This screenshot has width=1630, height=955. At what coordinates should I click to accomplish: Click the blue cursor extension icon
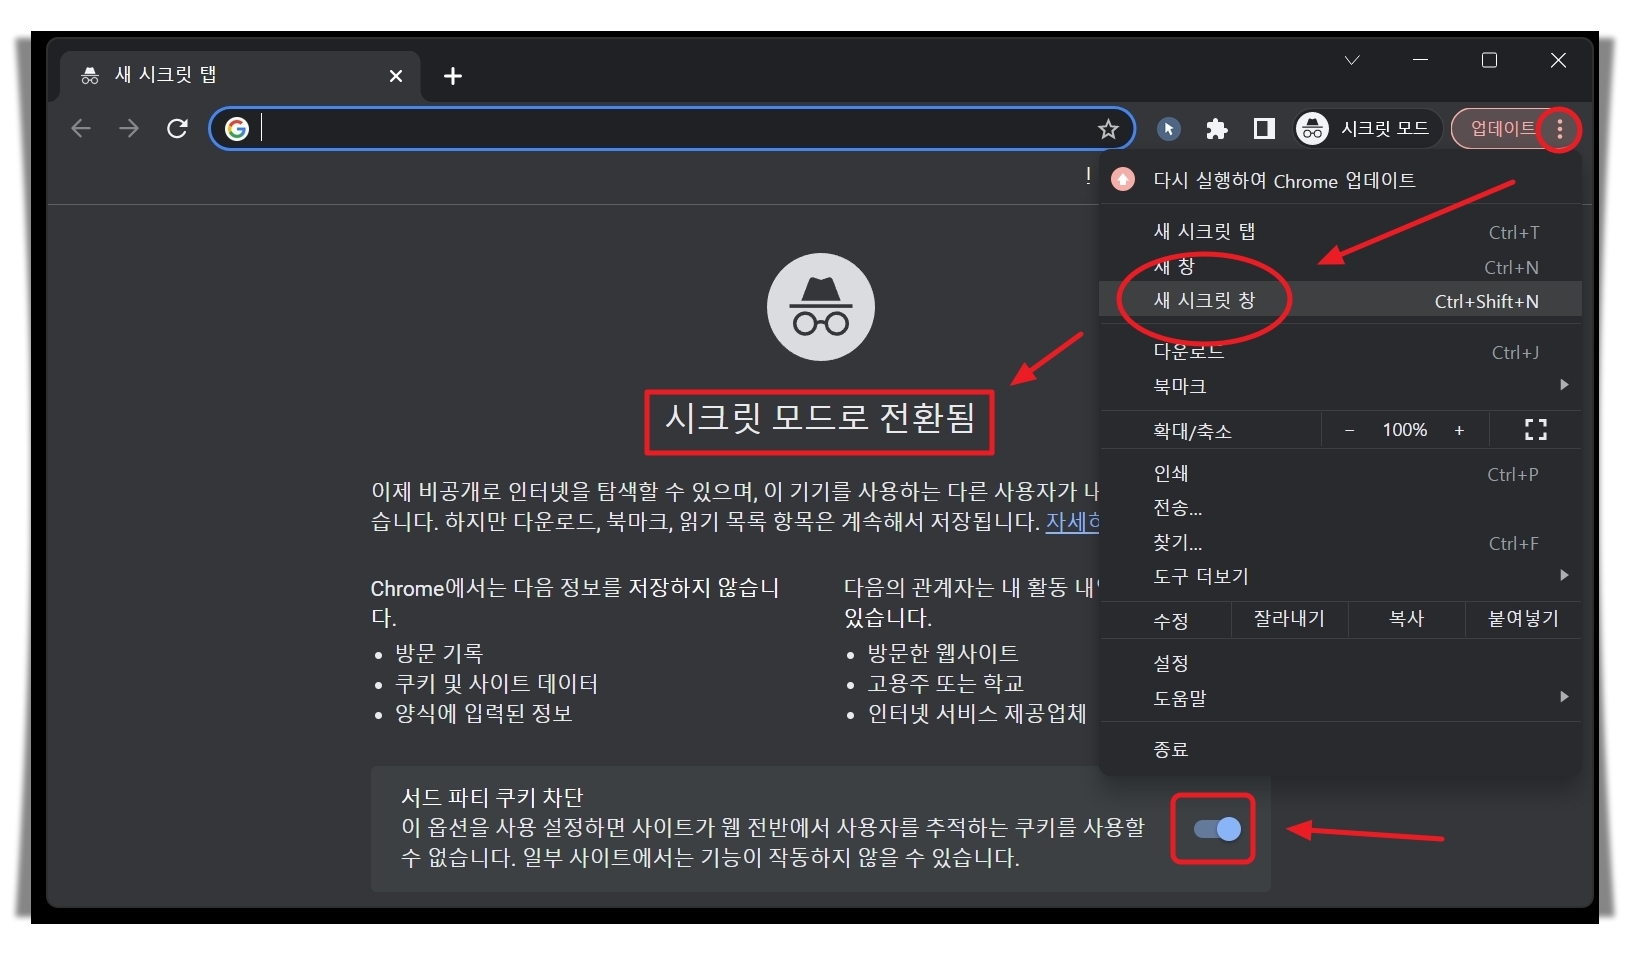(1169, 128)
